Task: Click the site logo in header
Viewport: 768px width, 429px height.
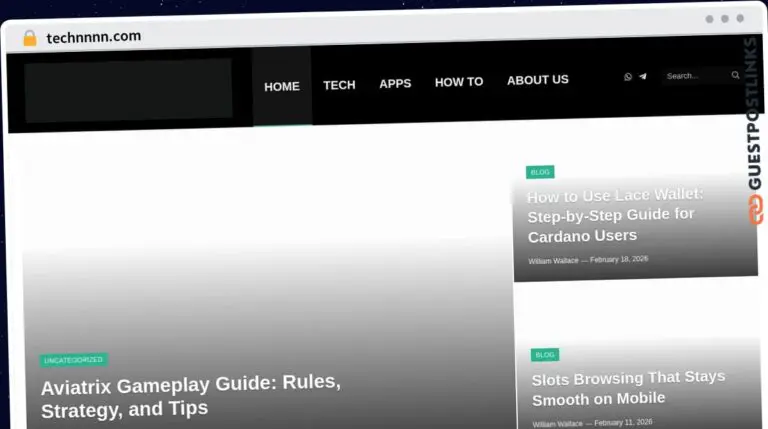Action: (x=128, y=90)
